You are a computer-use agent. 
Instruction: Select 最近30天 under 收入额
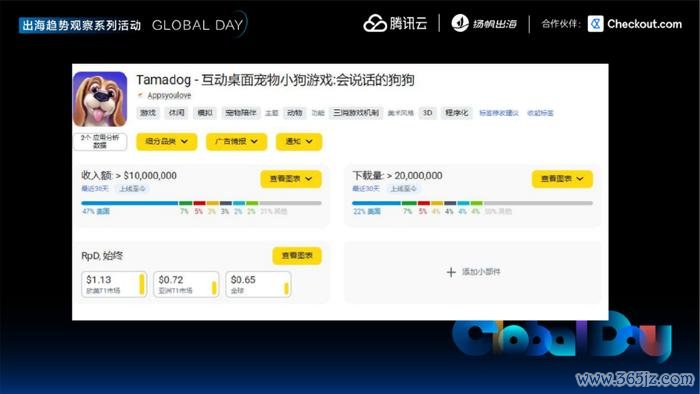[x=95, y=189]
